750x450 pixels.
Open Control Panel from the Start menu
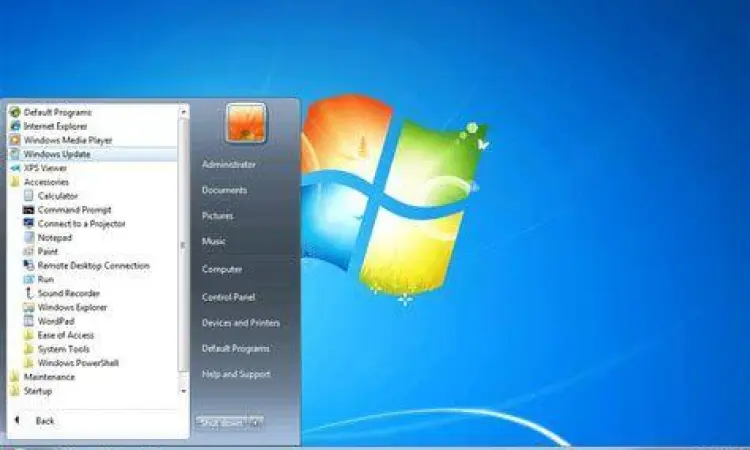coord(228,297)
